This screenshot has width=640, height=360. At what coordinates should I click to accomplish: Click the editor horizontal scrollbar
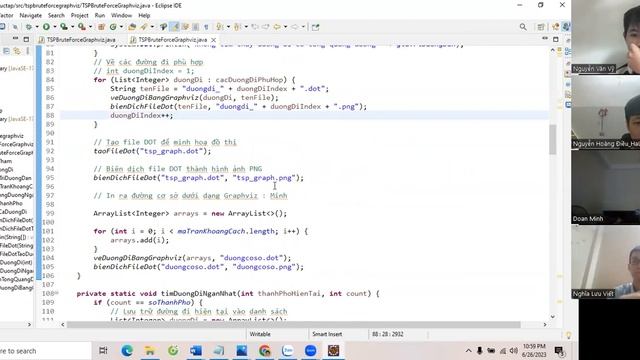pos(293,325)
